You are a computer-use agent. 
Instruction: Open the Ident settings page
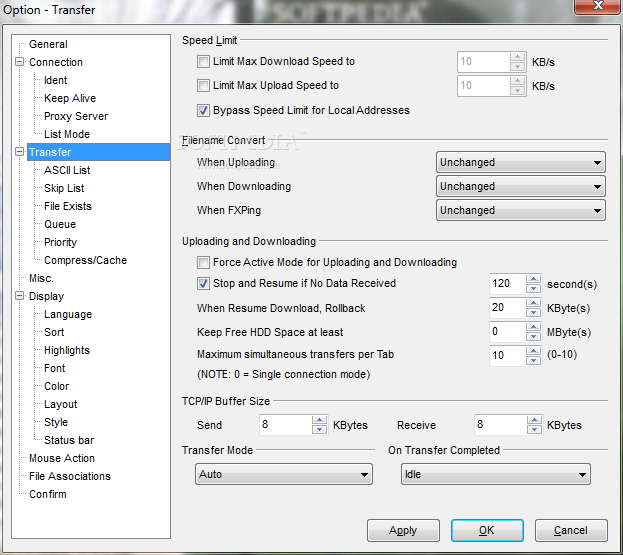tap(55, 80)
